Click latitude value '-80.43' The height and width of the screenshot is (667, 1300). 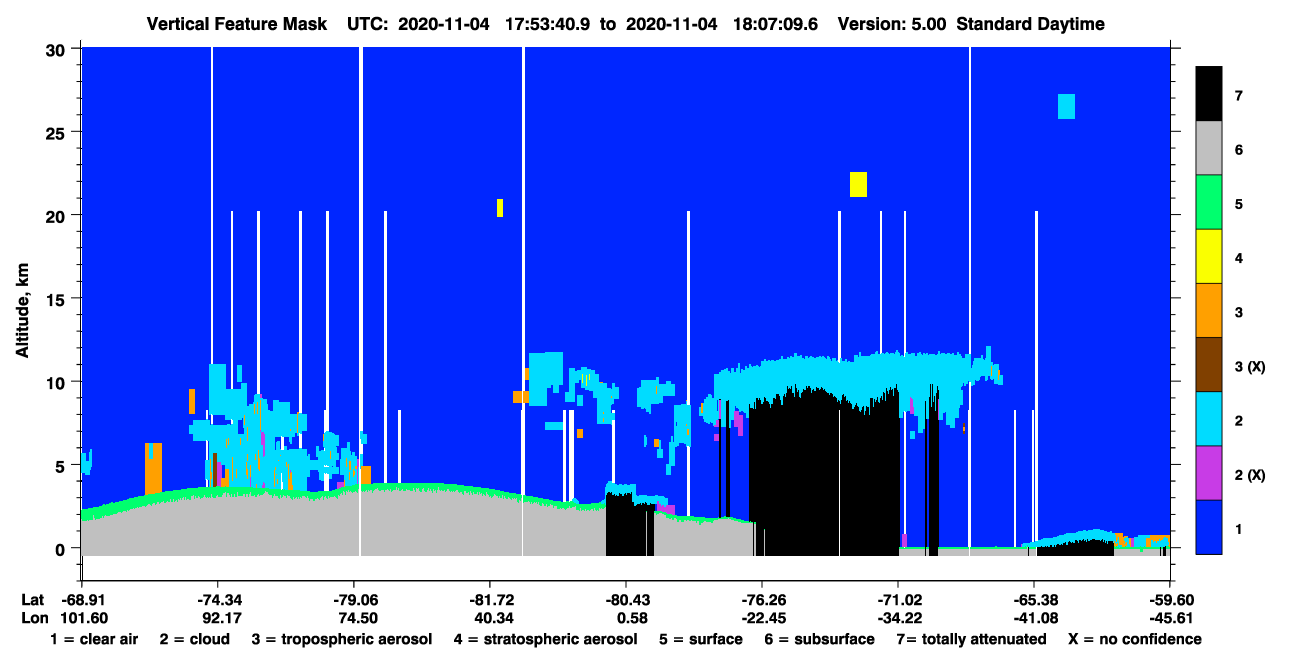(x=626, y=600)
